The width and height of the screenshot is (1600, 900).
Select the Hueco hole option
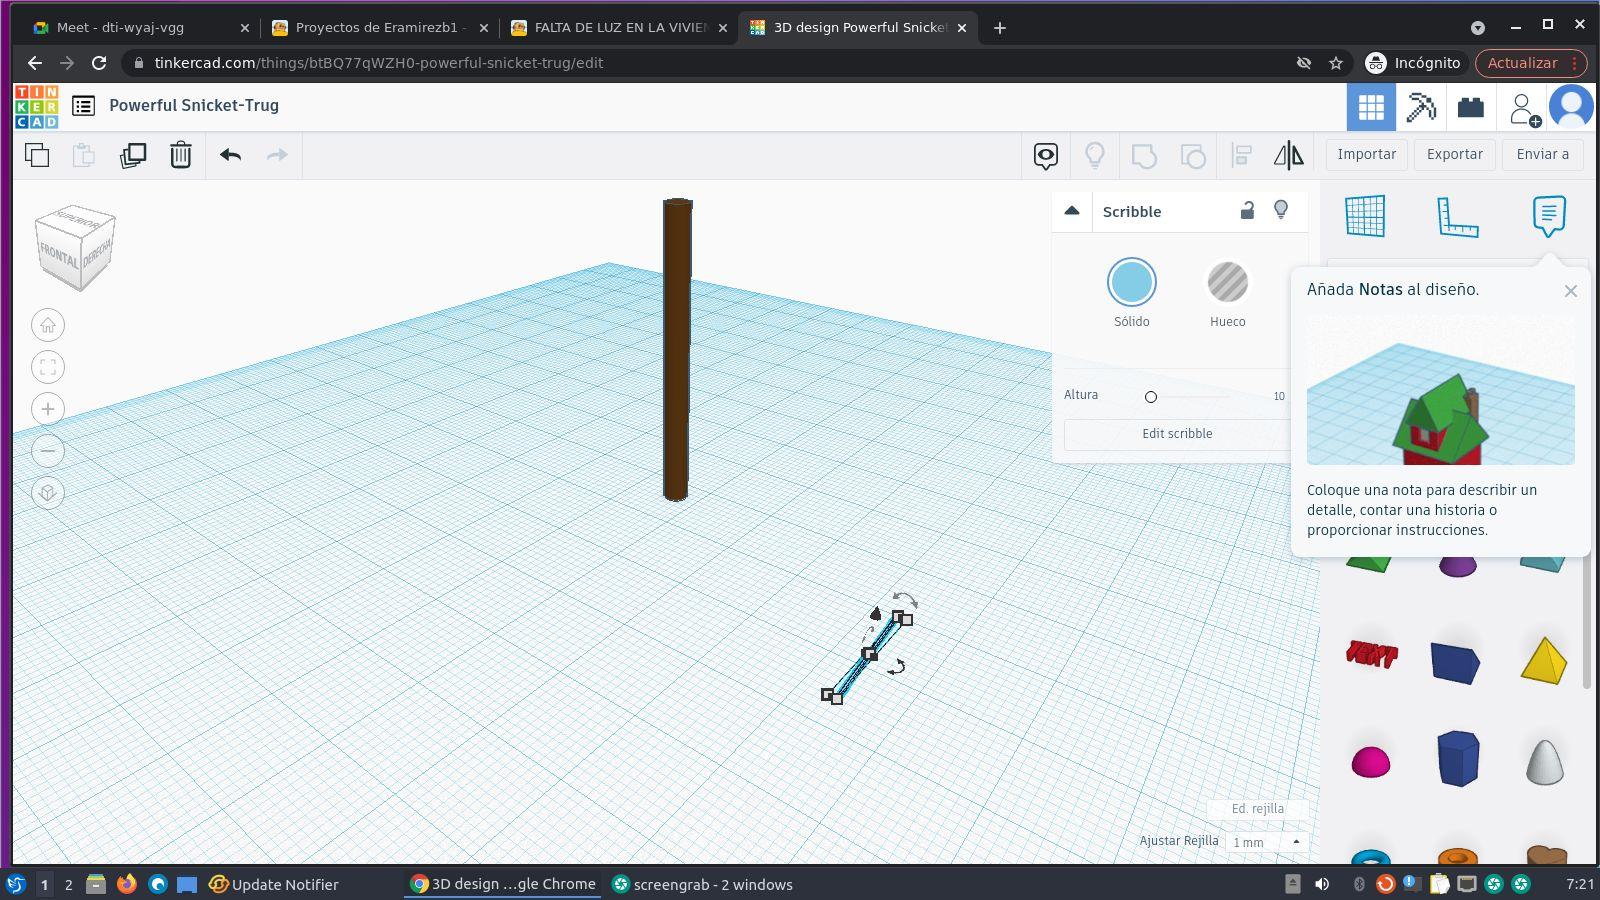pos(1227,283)
